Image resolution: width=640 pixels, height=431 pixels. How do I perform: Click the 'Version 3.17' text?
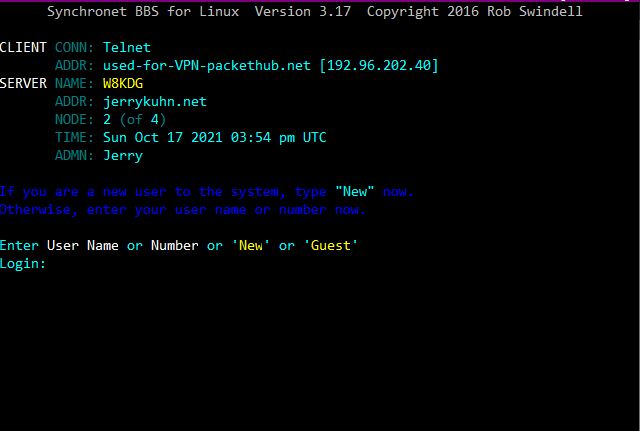pos(302,11)
